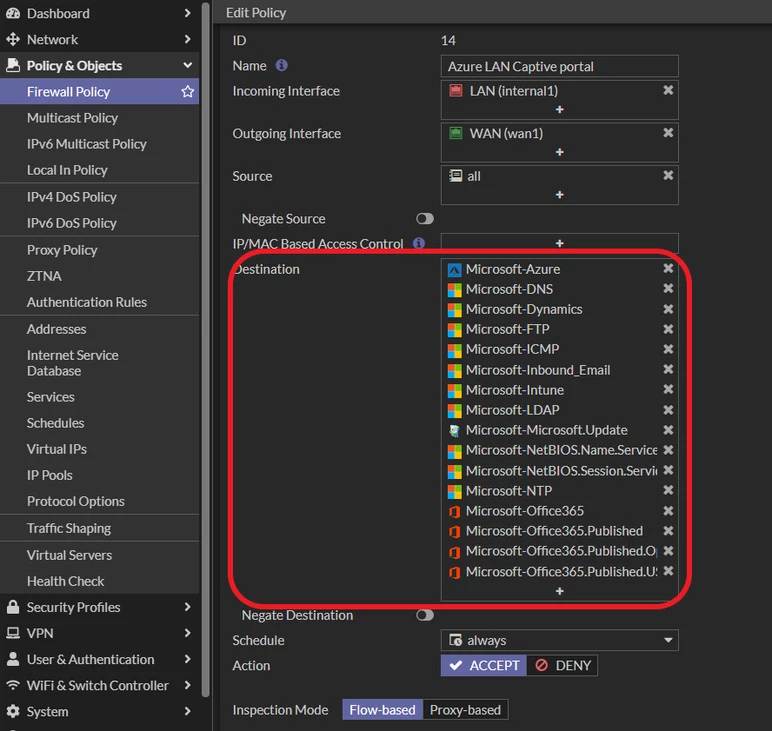Click the System gear icon
The image size is (772, 731).
13,711
